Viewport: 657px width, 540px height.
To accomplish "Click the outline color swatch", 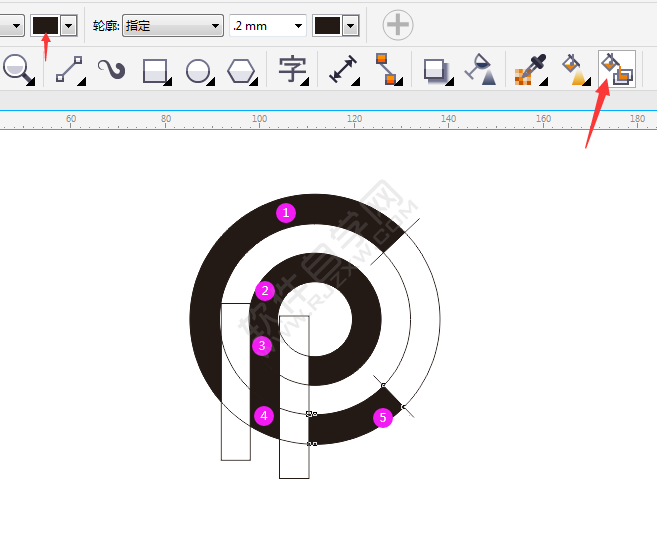I will tap(327, 25).
